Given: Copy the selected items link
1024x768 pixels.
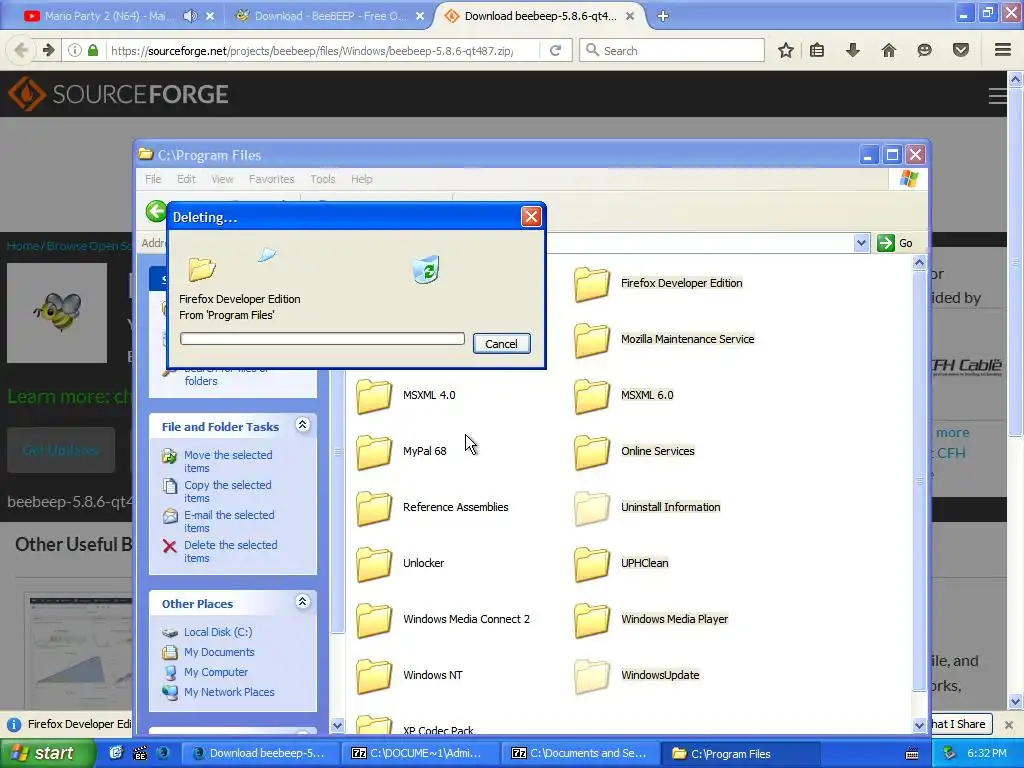Looking at the screenshot, I should pyautogui.click(x=227, y=491).
